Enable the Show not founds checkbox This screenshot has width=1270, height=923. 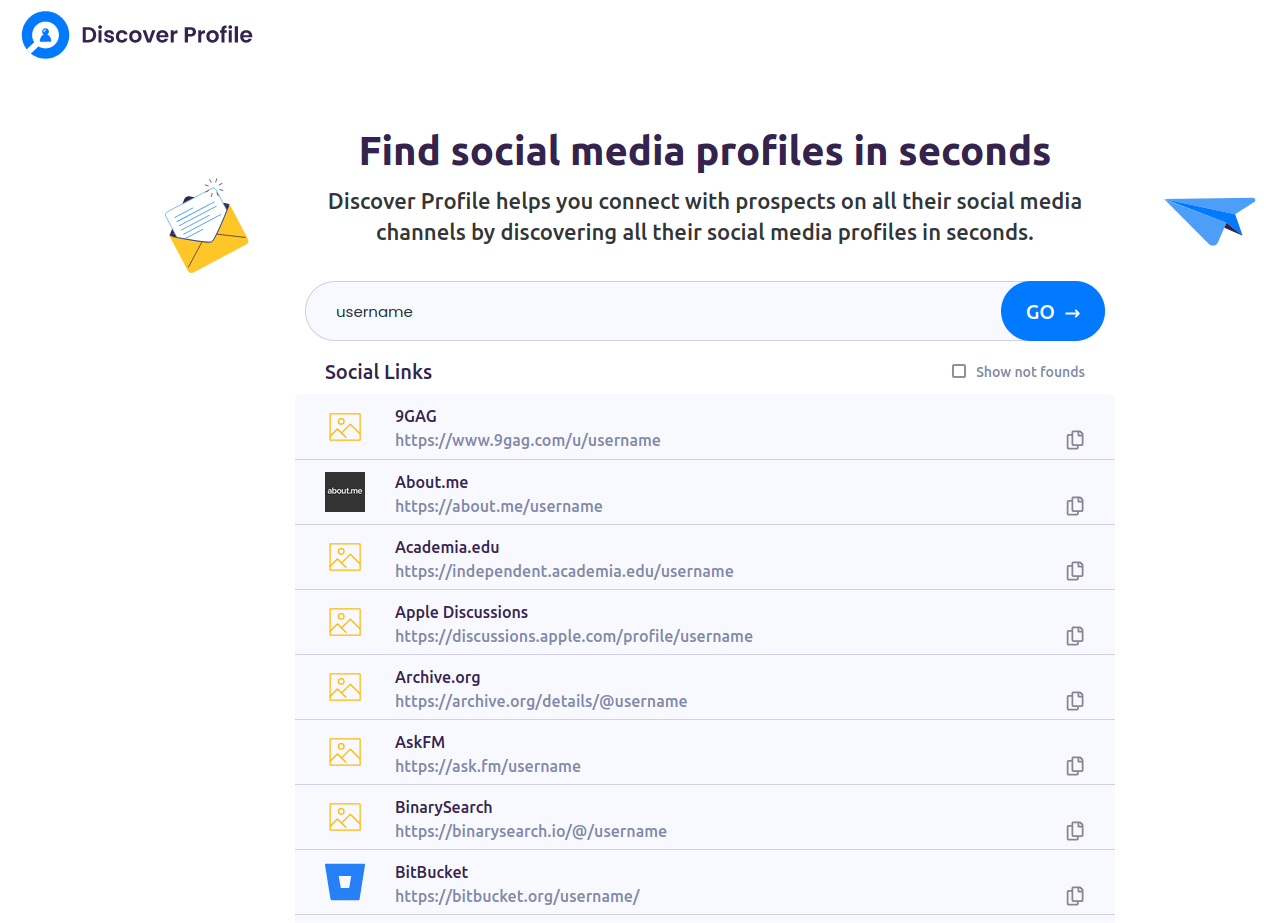(x=959, y=371)
